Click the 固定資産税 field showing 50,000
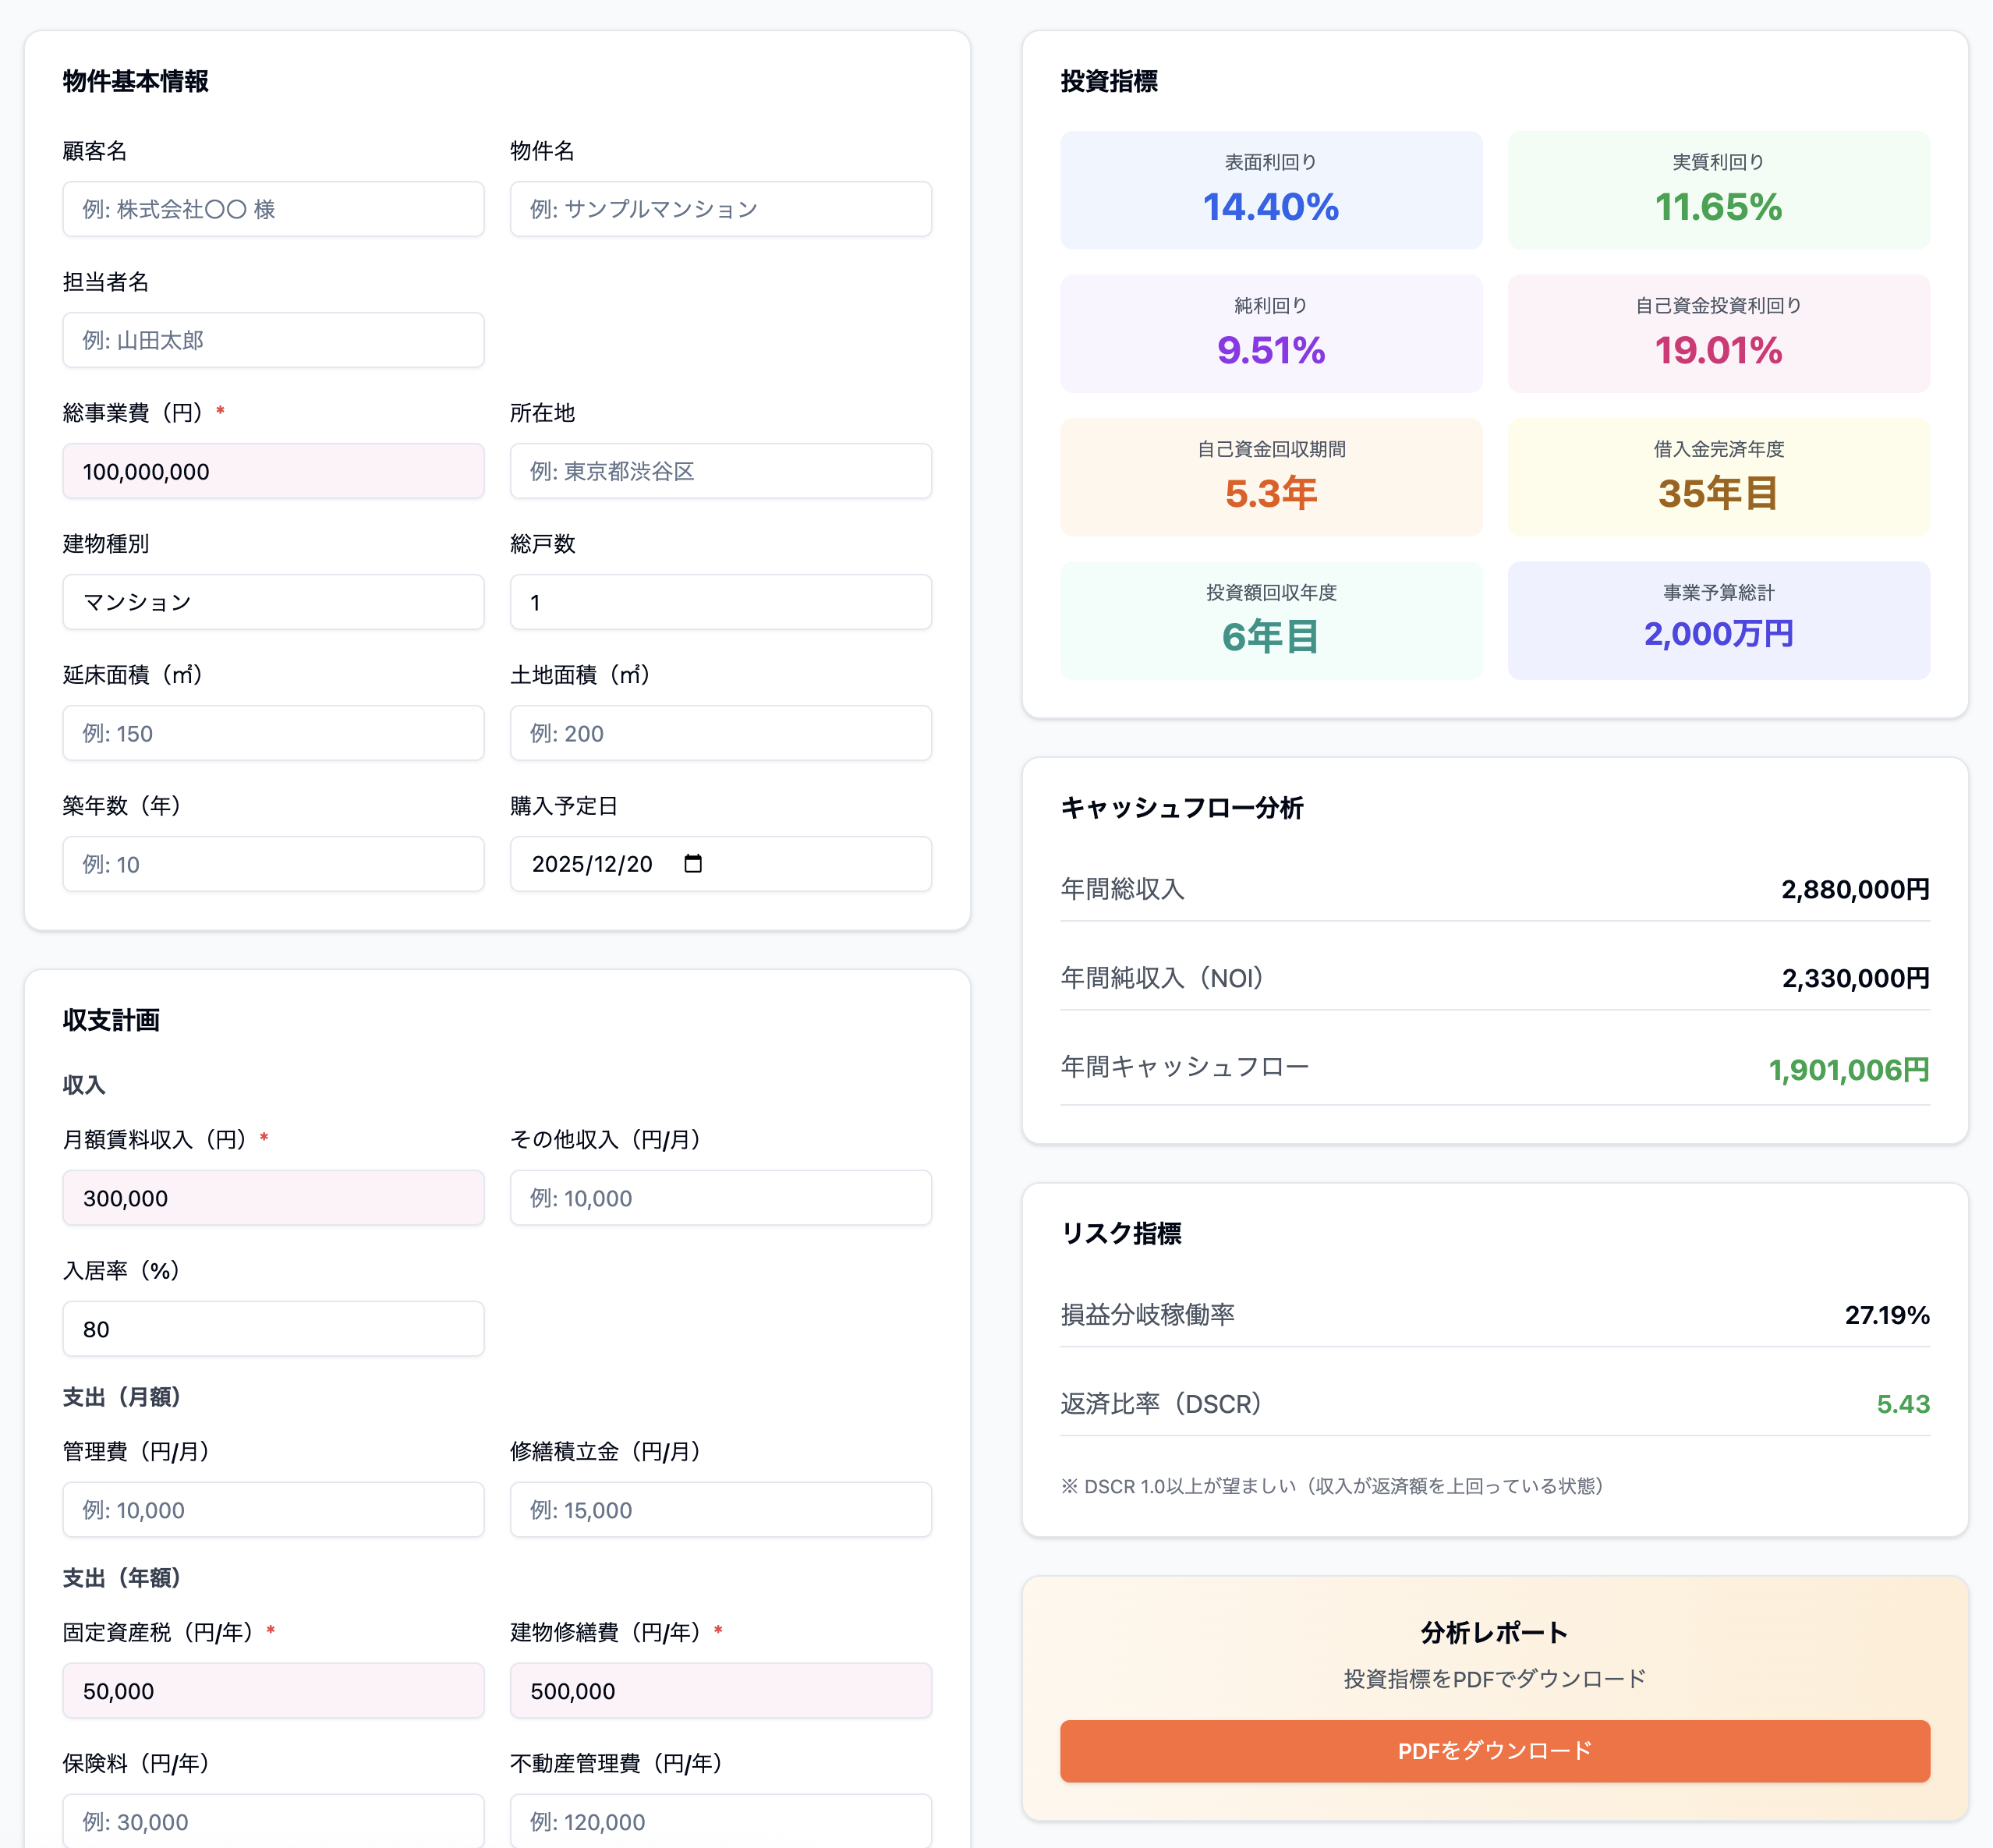Screen dimensions: 1993x1848 click(273, 1691)
